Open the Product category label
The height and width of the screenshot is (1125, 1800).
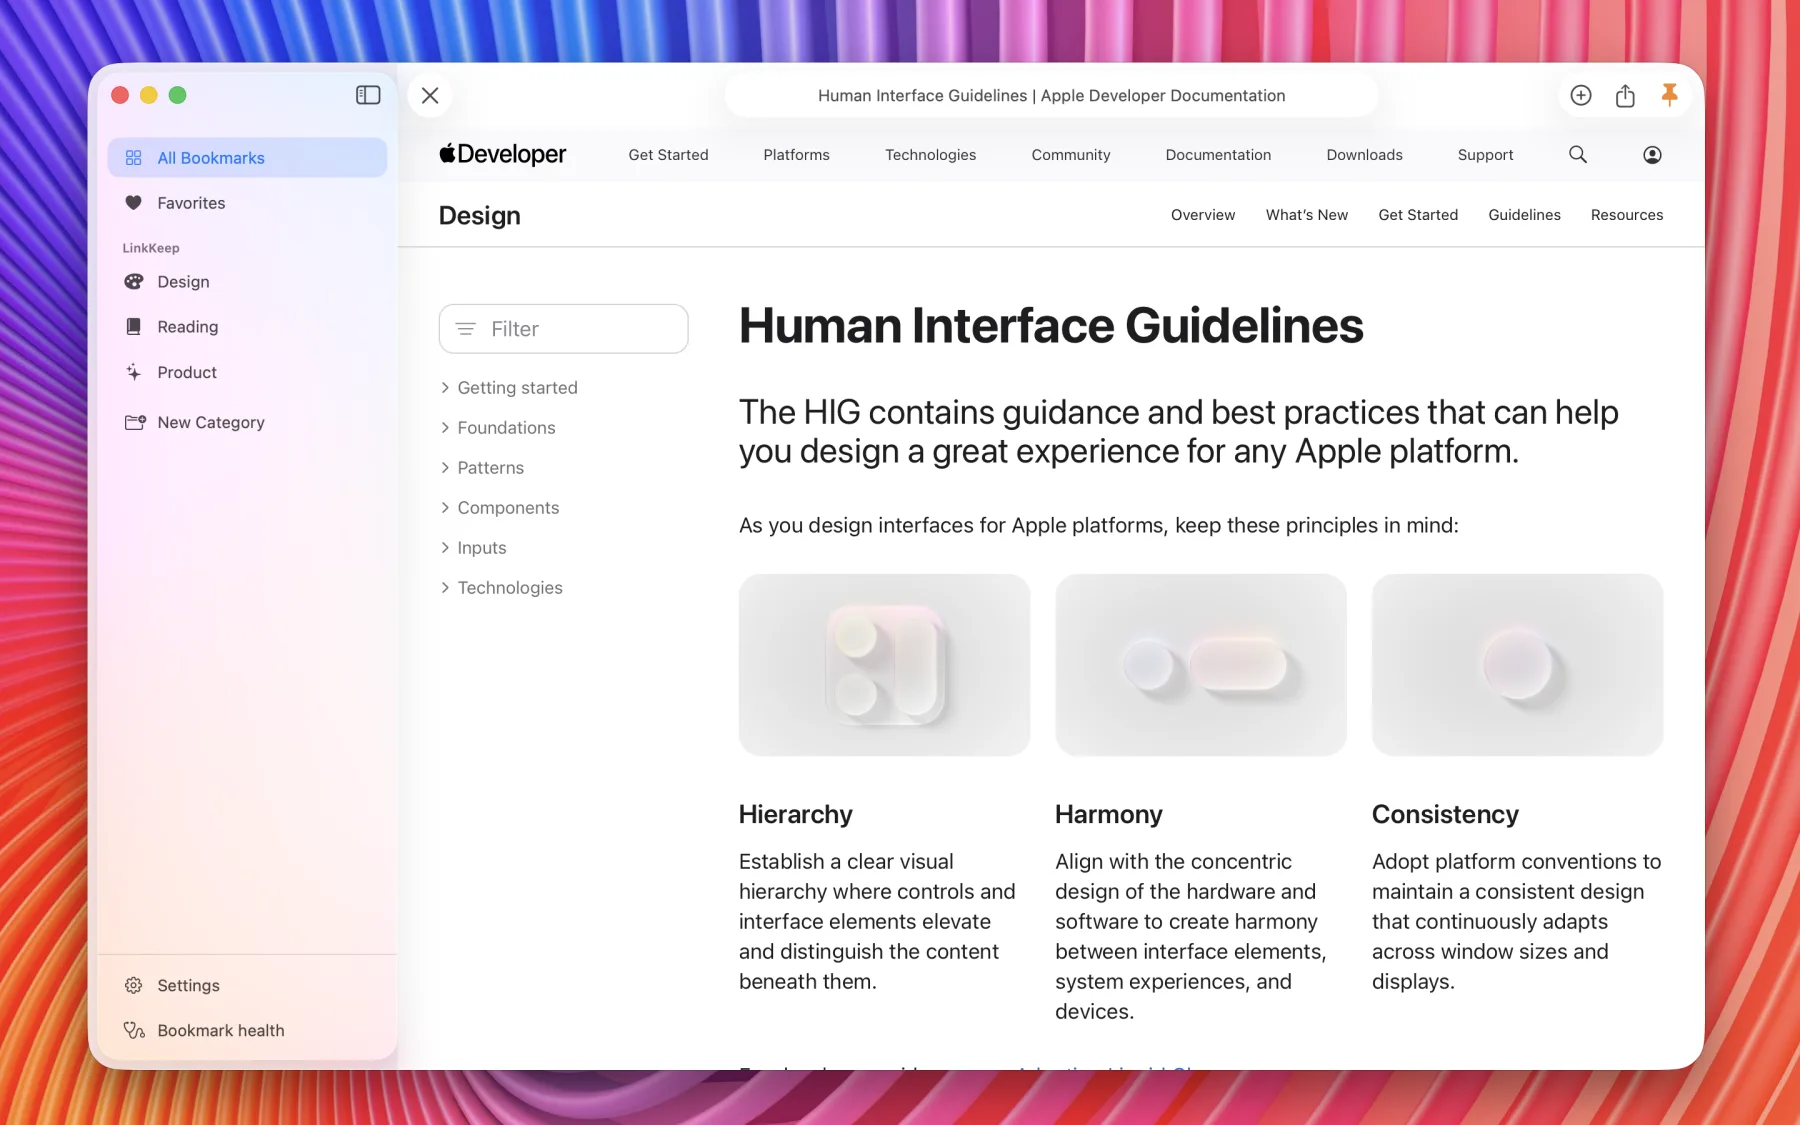[x=187, y=372]
